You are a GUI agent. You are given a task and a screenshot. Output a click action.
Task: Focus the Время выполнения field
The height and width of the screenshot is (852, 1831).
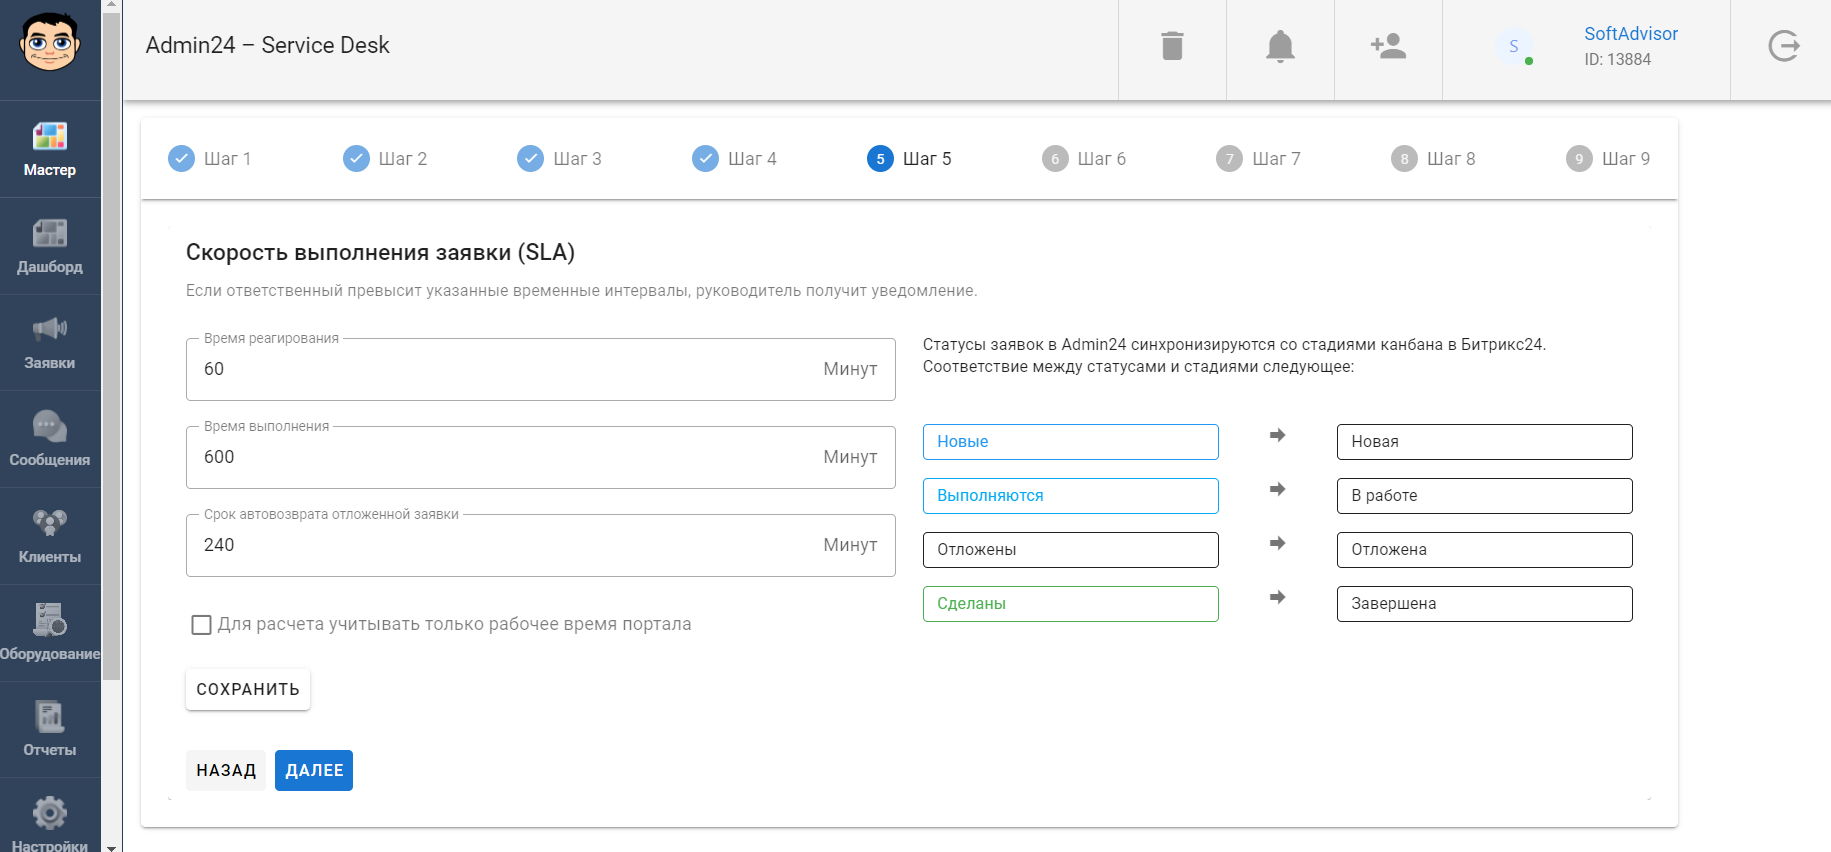pyautogui.click(x=541, y=457)
